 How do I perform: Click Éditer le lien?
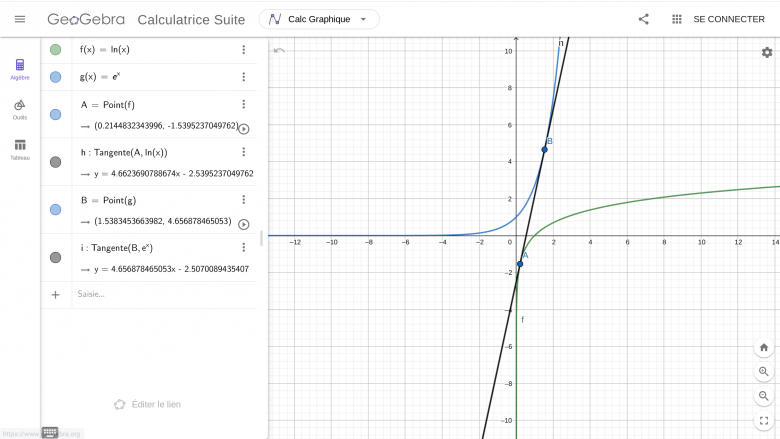click(x=147, y=404)
